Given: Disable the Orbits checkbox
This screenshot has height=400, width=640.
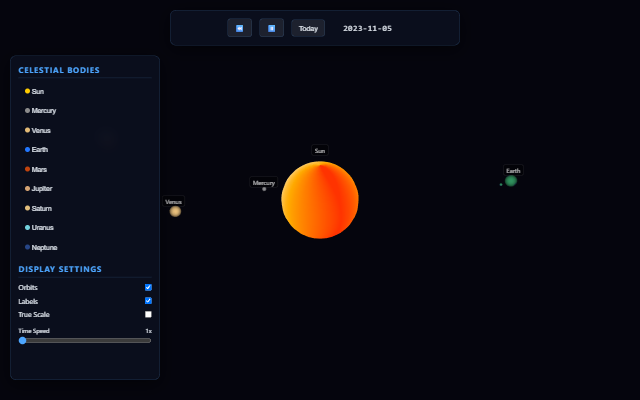Looking at the screenshot, I should click(x=148, y=287).
